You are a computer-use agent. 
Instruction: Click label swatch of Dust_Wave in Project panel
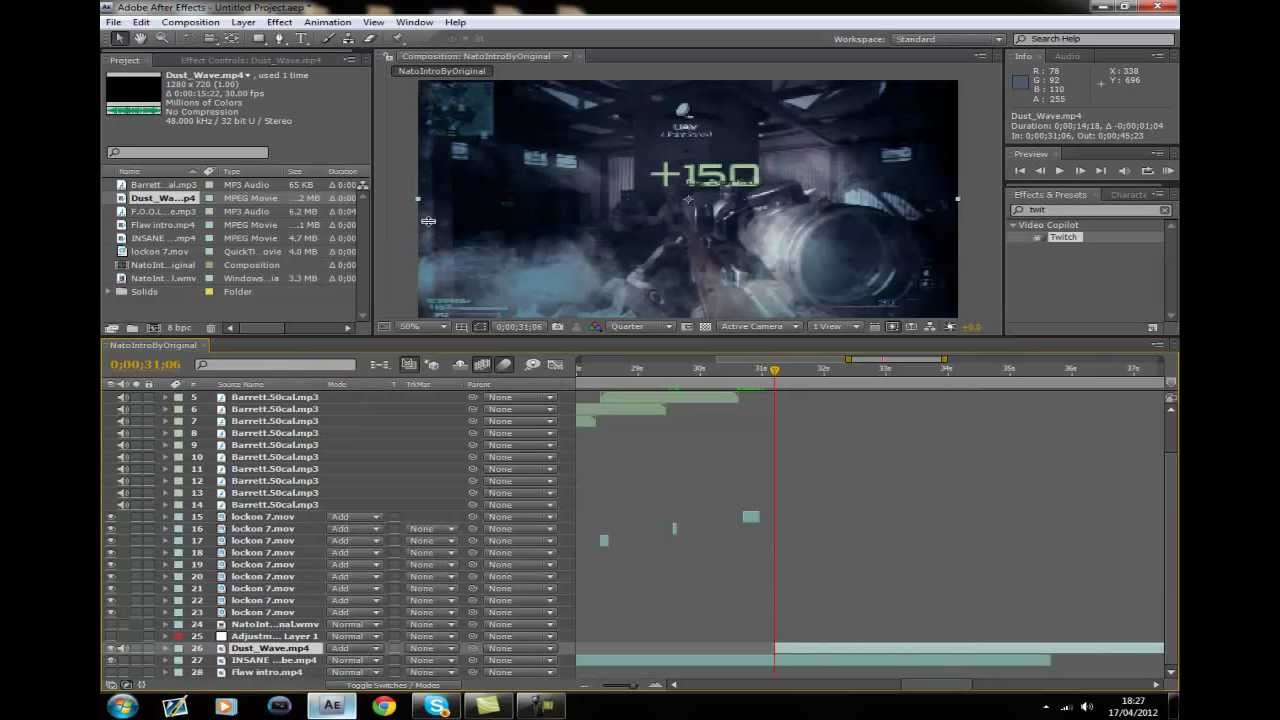click(x=209, y=198)
